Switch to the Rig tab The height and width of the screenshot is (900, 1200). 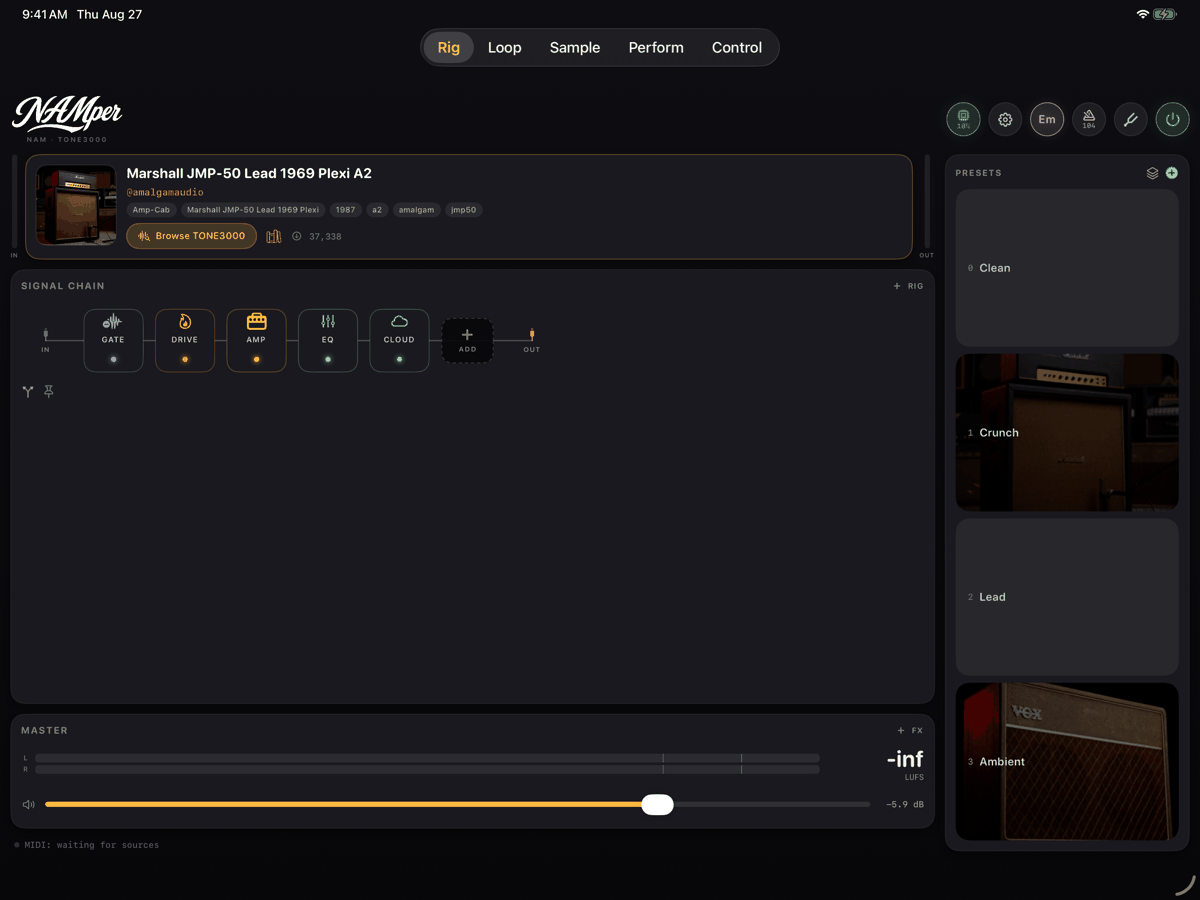tap(449, 48)
